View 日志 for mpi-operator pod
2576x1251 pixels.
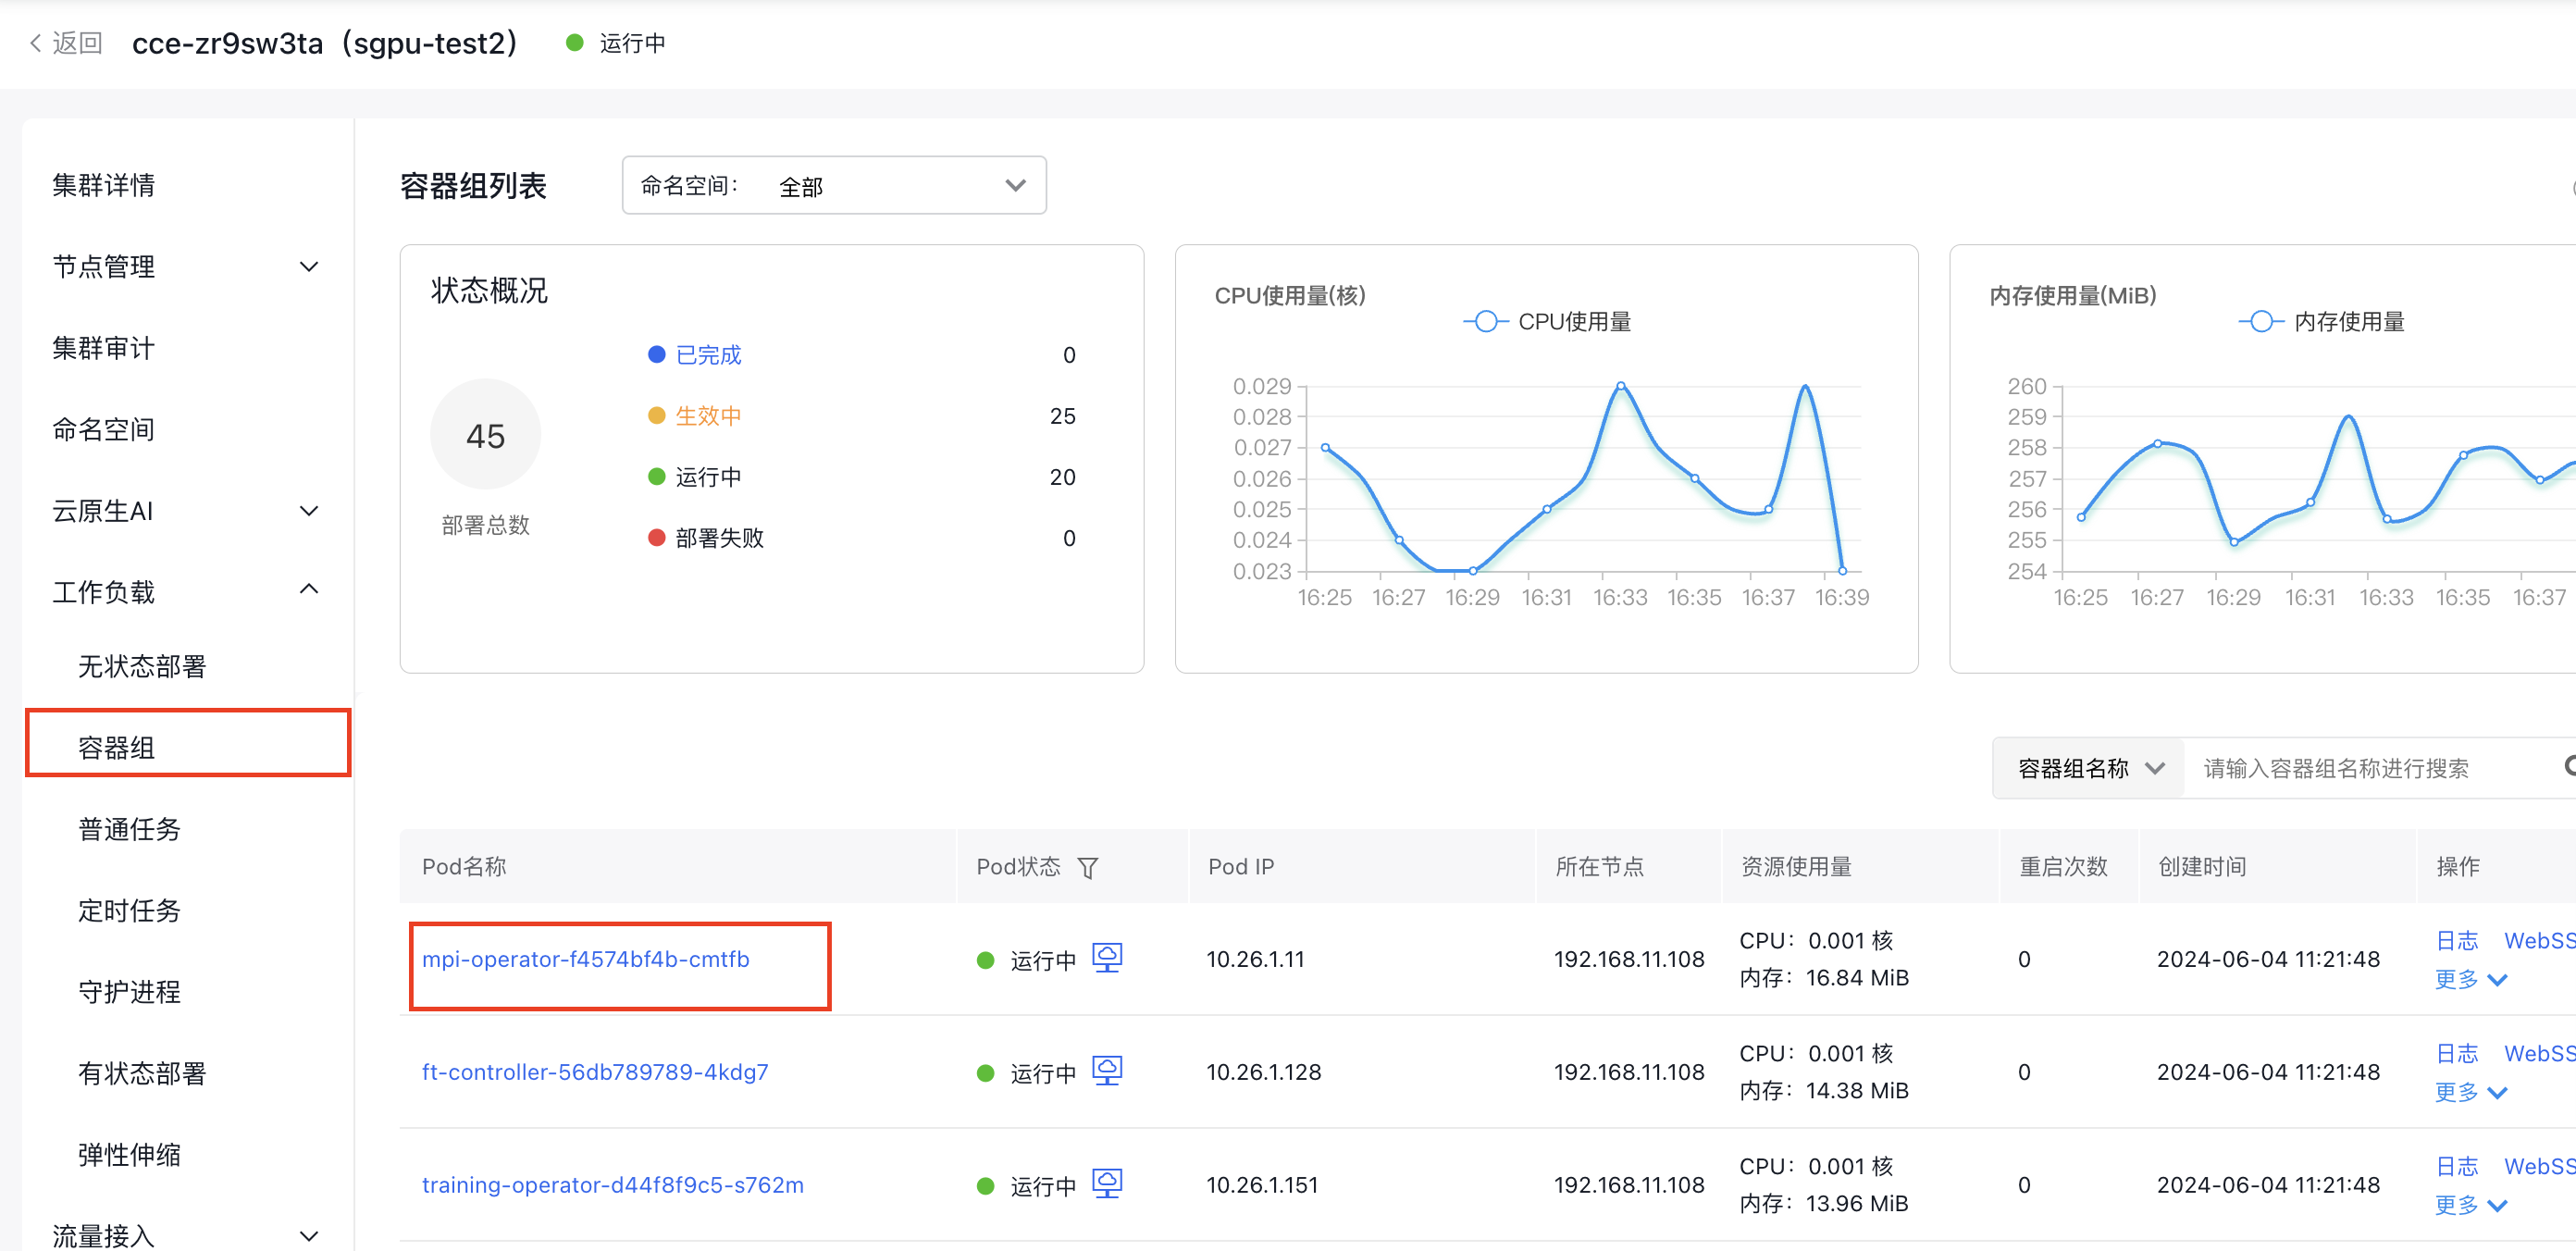point(2457,940)
